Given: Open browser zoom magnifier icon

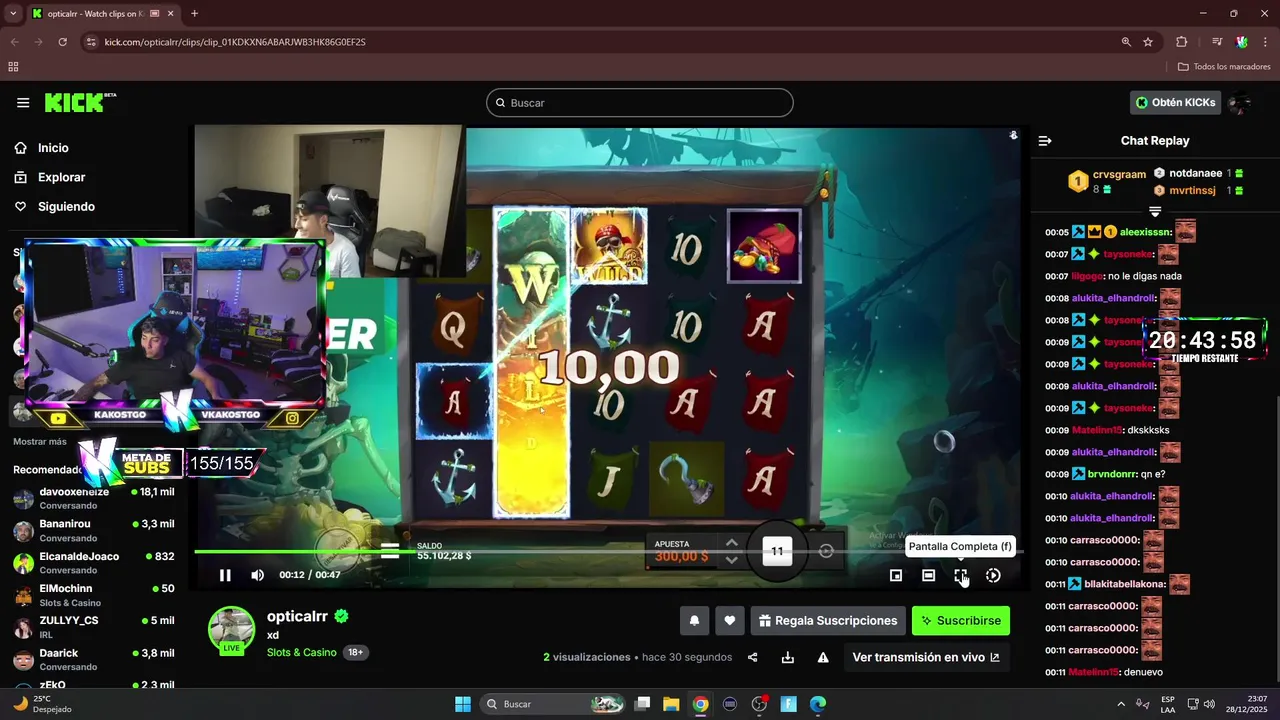Looking at the screenshot, I should [x=1126, y=42].
